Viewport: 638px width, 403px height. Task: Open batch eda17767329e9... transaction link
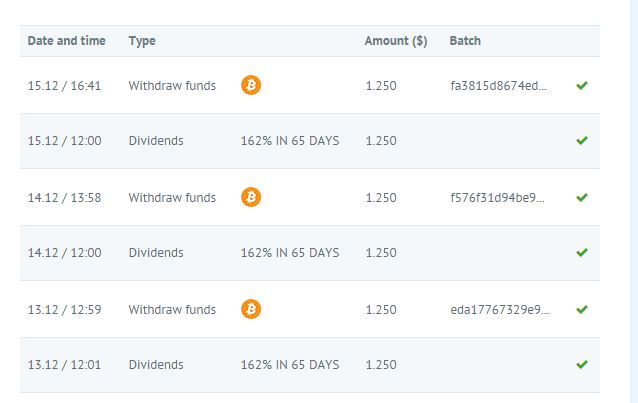coord(499,310)
